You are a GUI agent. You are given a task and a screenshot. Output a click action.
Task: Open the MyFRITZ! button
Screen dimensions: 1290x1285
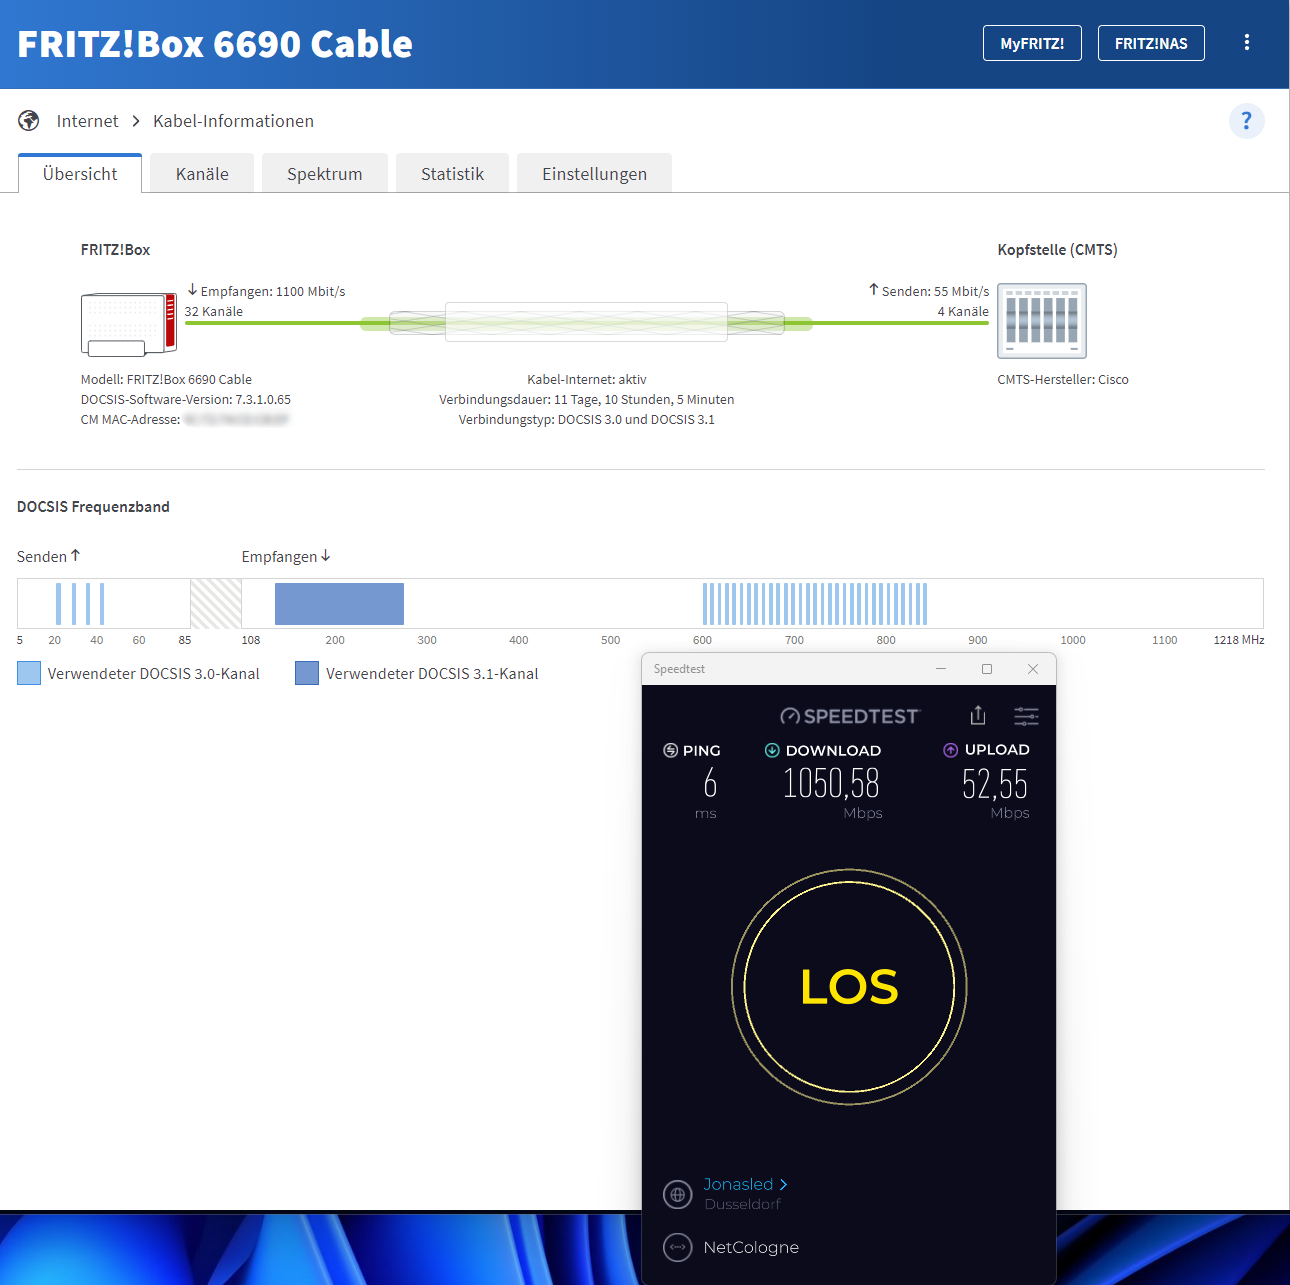[1032, 43]
